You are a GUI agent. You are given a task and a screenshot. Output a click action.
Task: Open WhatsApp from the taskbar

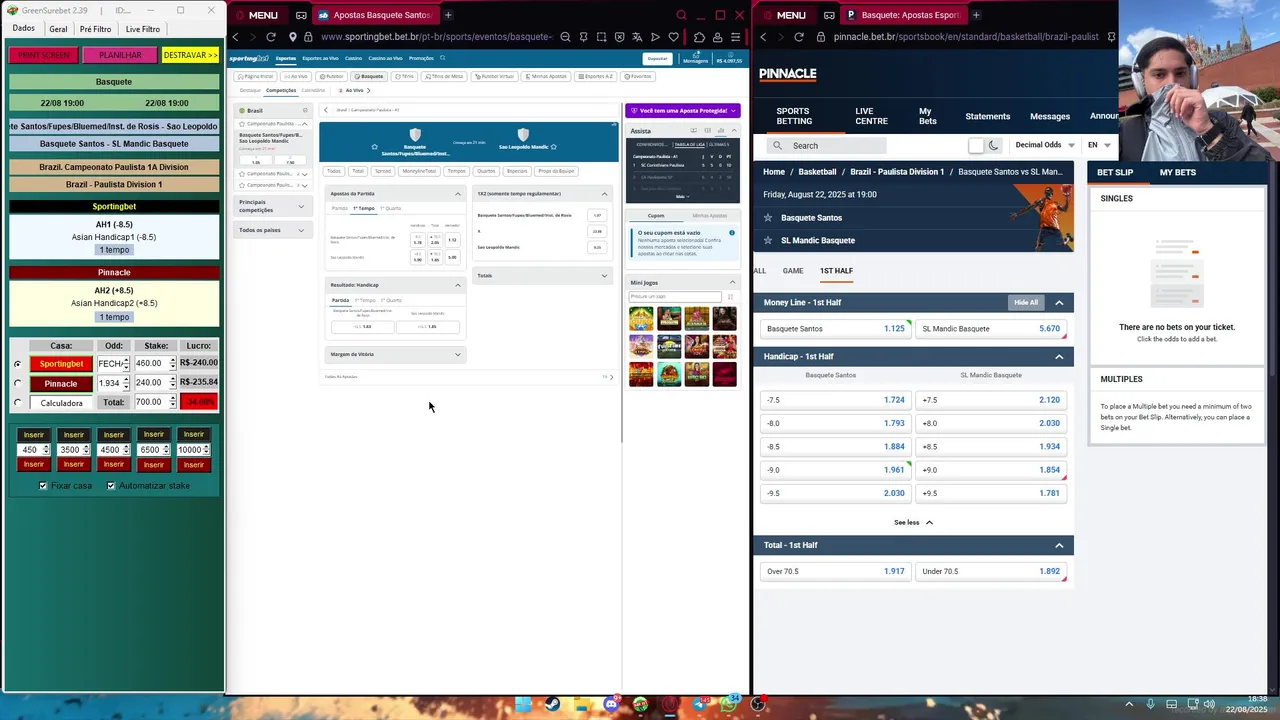pos(729,705)
